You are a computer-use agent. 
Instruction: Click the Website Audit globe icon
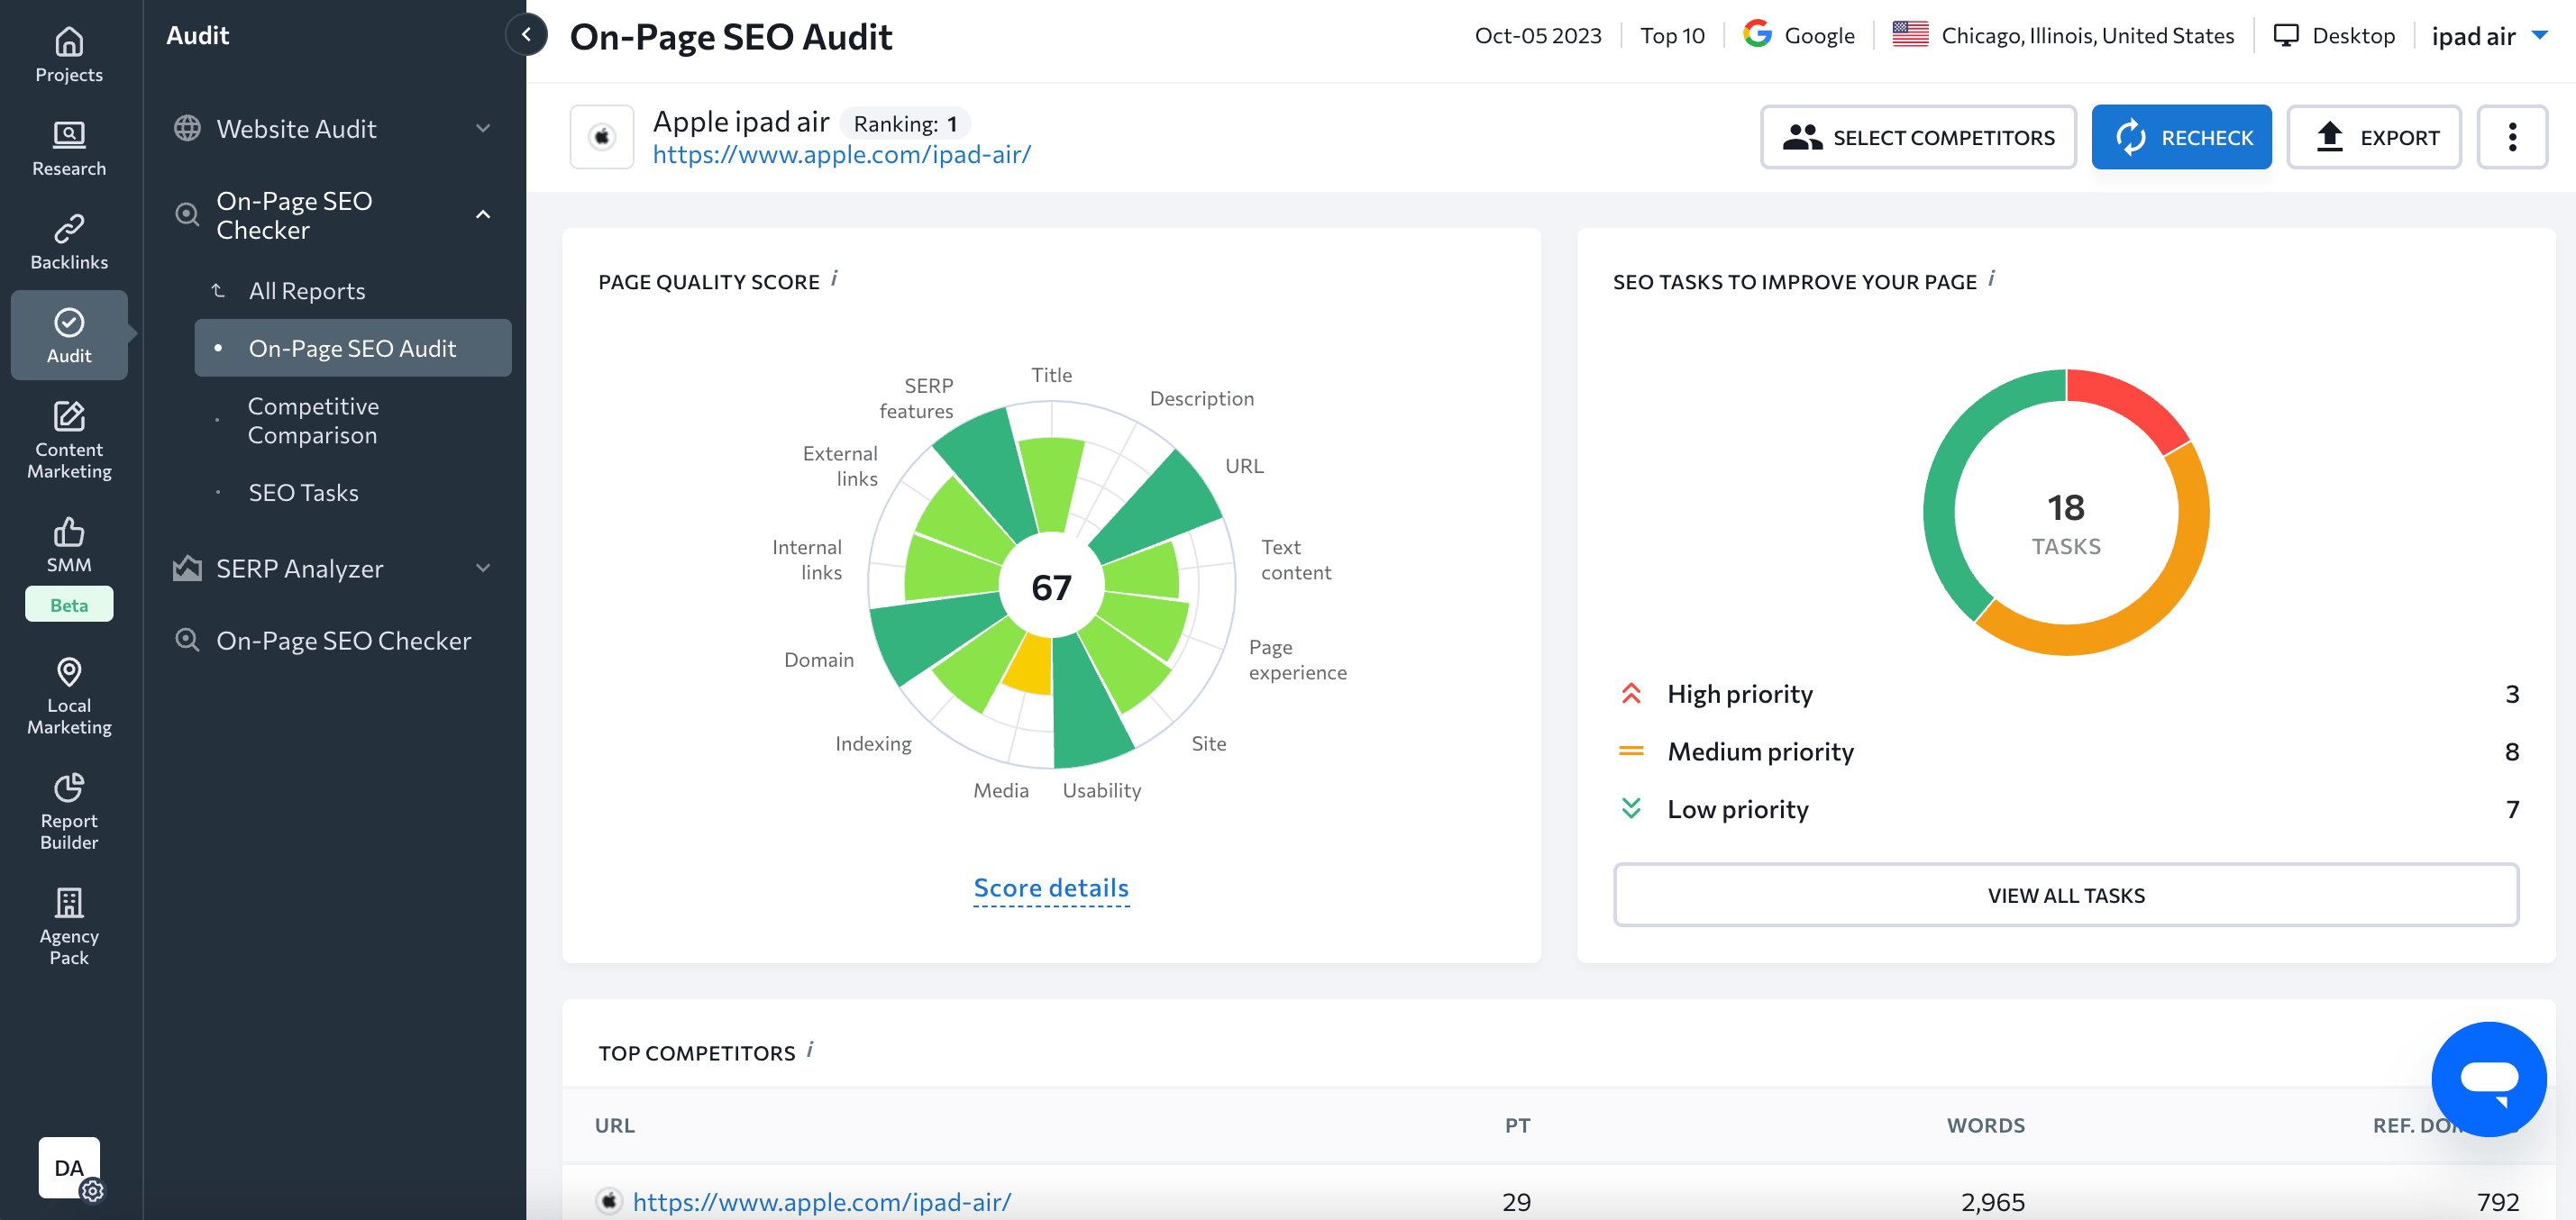pos(187,129)
